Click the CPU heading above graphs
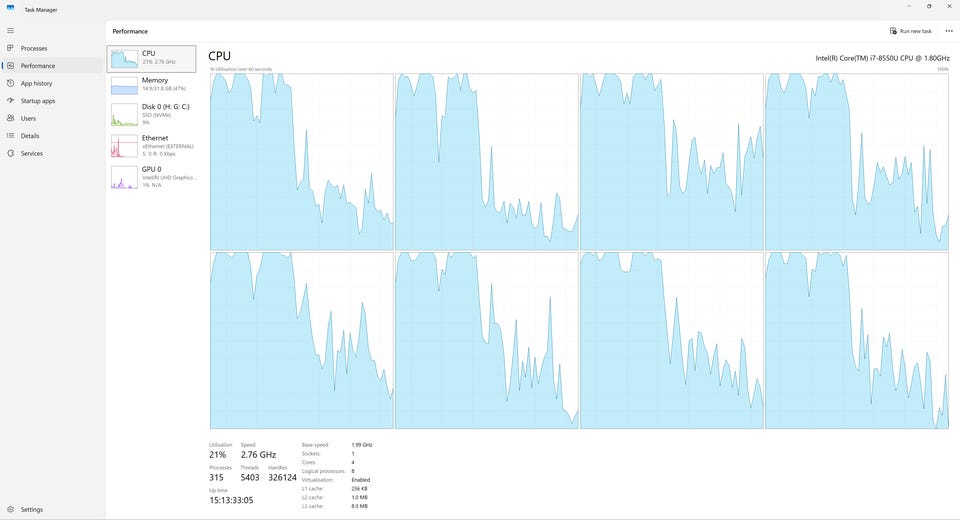This screenshot has width=960, height=520. click(x=219, y=56)
